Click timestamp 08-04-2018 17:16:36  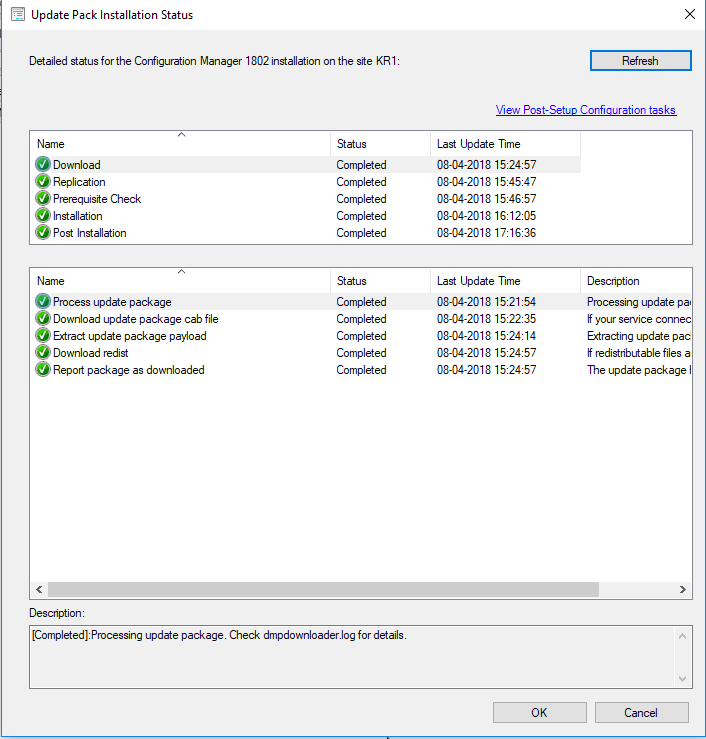click(x=486, y=233)
